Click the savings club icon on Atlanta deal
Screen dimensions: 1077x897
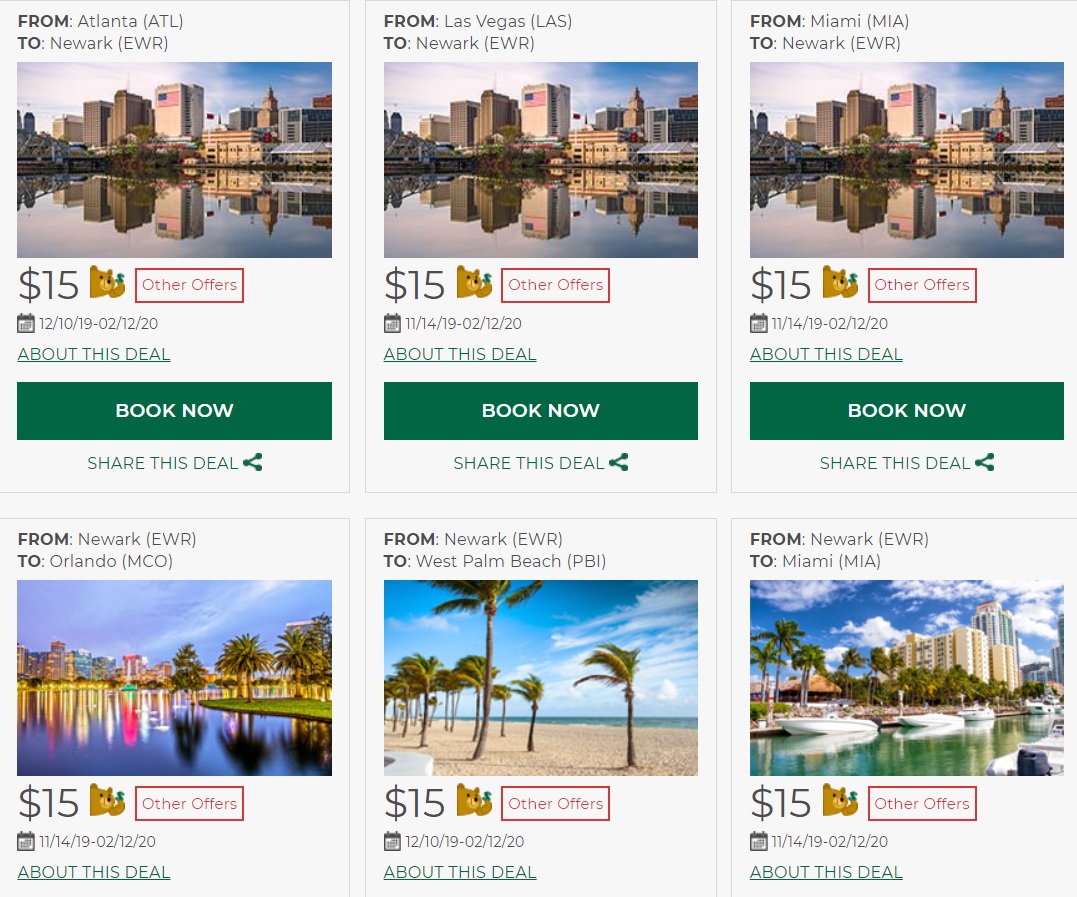[x=107, y=283]
